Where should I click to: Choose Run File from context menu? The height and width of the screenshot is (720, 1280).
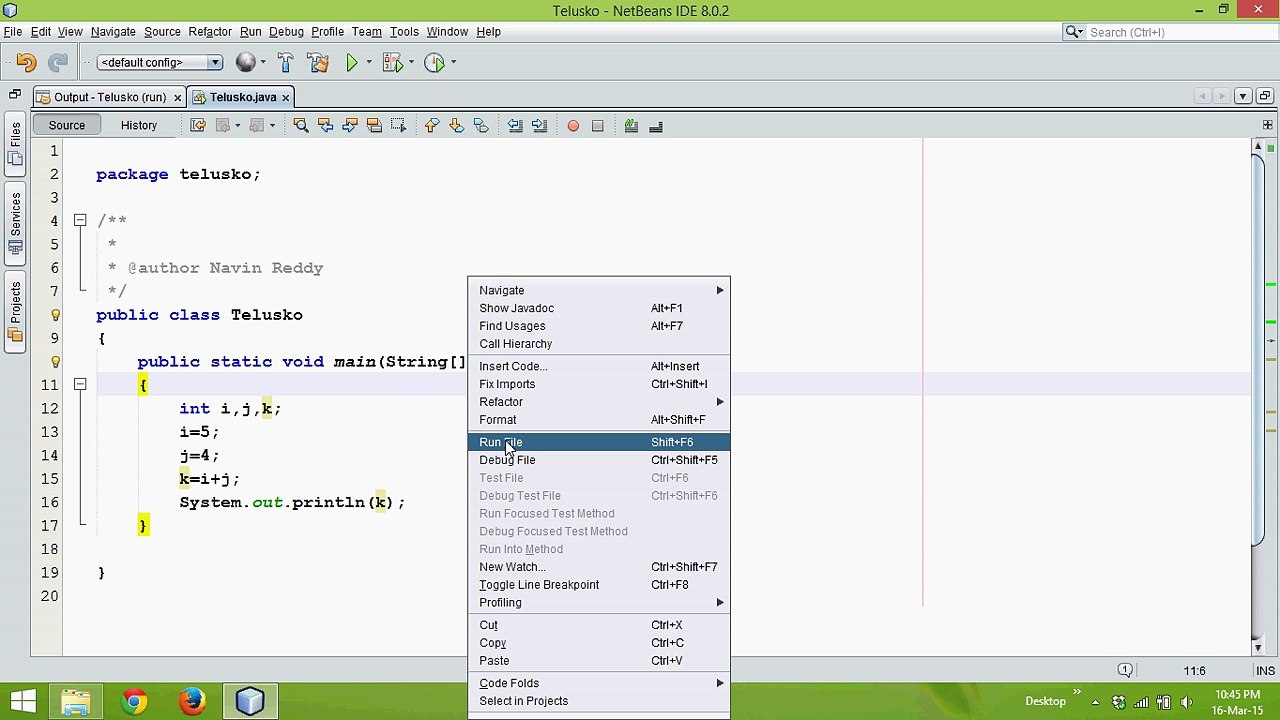[599, 442]
